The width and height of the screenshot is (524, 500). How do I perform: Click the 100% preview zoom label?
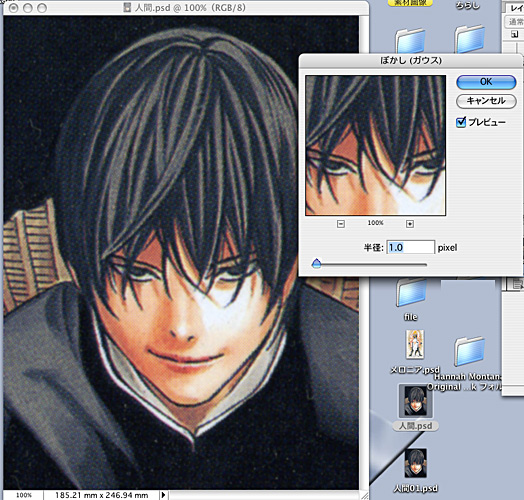point(376,223)
